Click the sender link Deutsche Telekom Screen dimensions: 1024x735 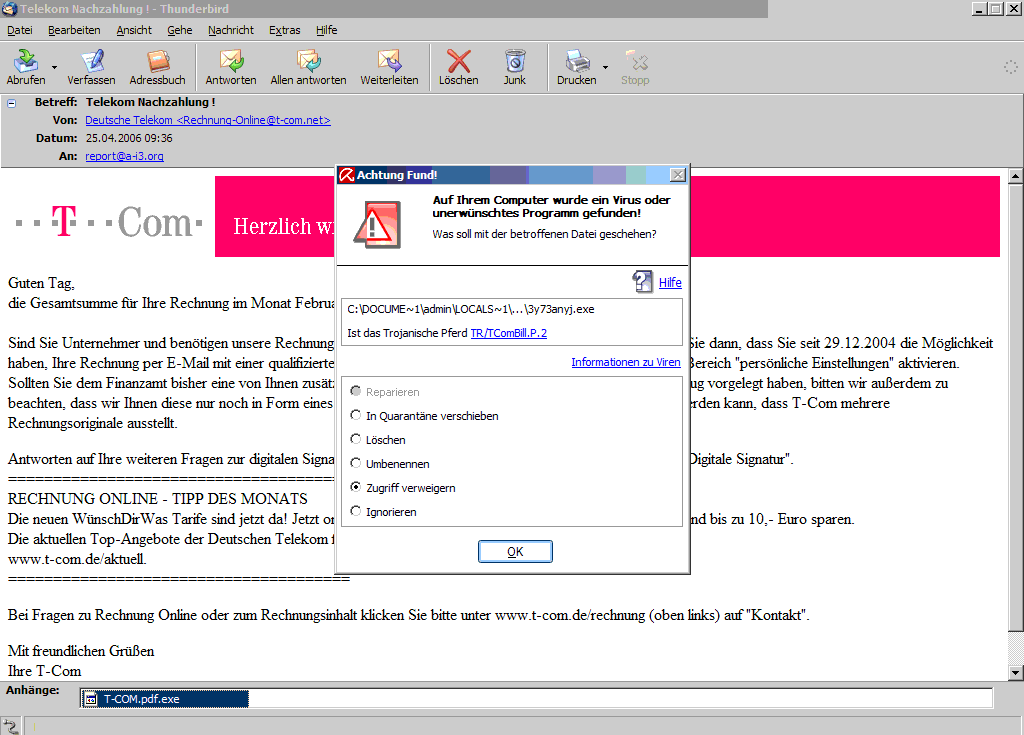[x=208, y=120]
